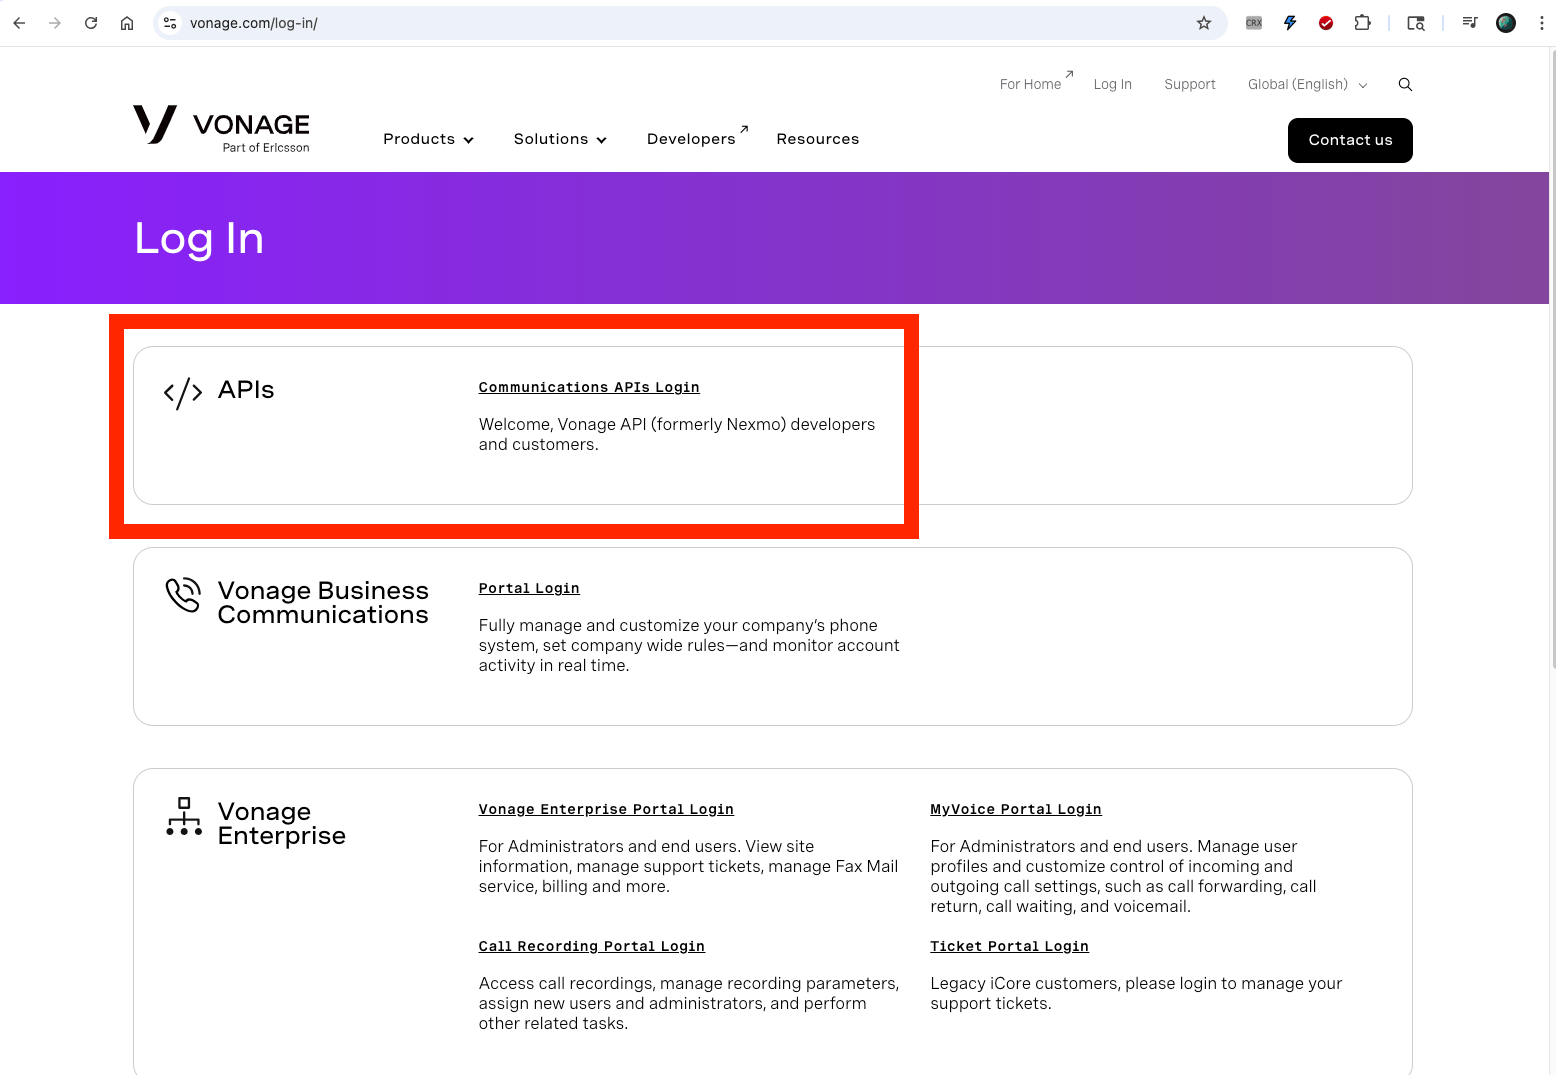Click 'Access call recordings' description text
The image size is (1556, 1075).
click(689, 1004)
